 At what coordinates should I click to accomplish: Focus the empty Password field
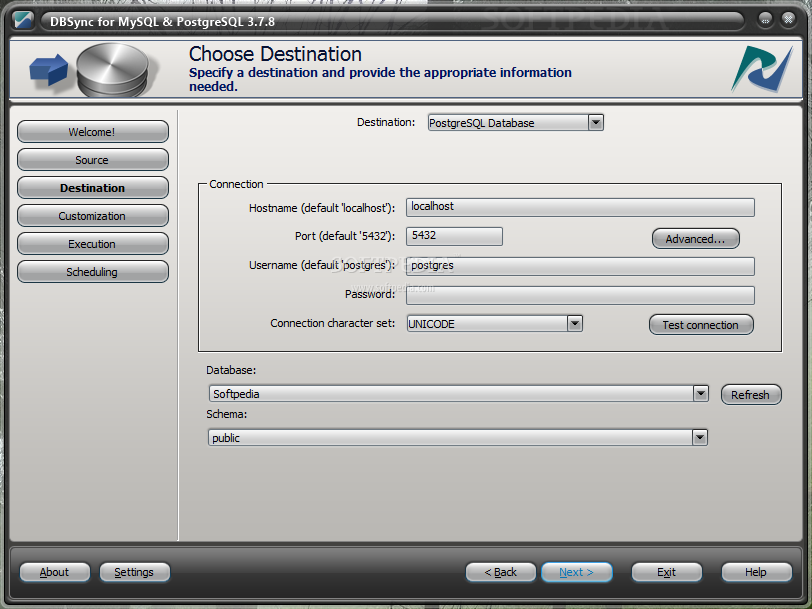point(580,295)
